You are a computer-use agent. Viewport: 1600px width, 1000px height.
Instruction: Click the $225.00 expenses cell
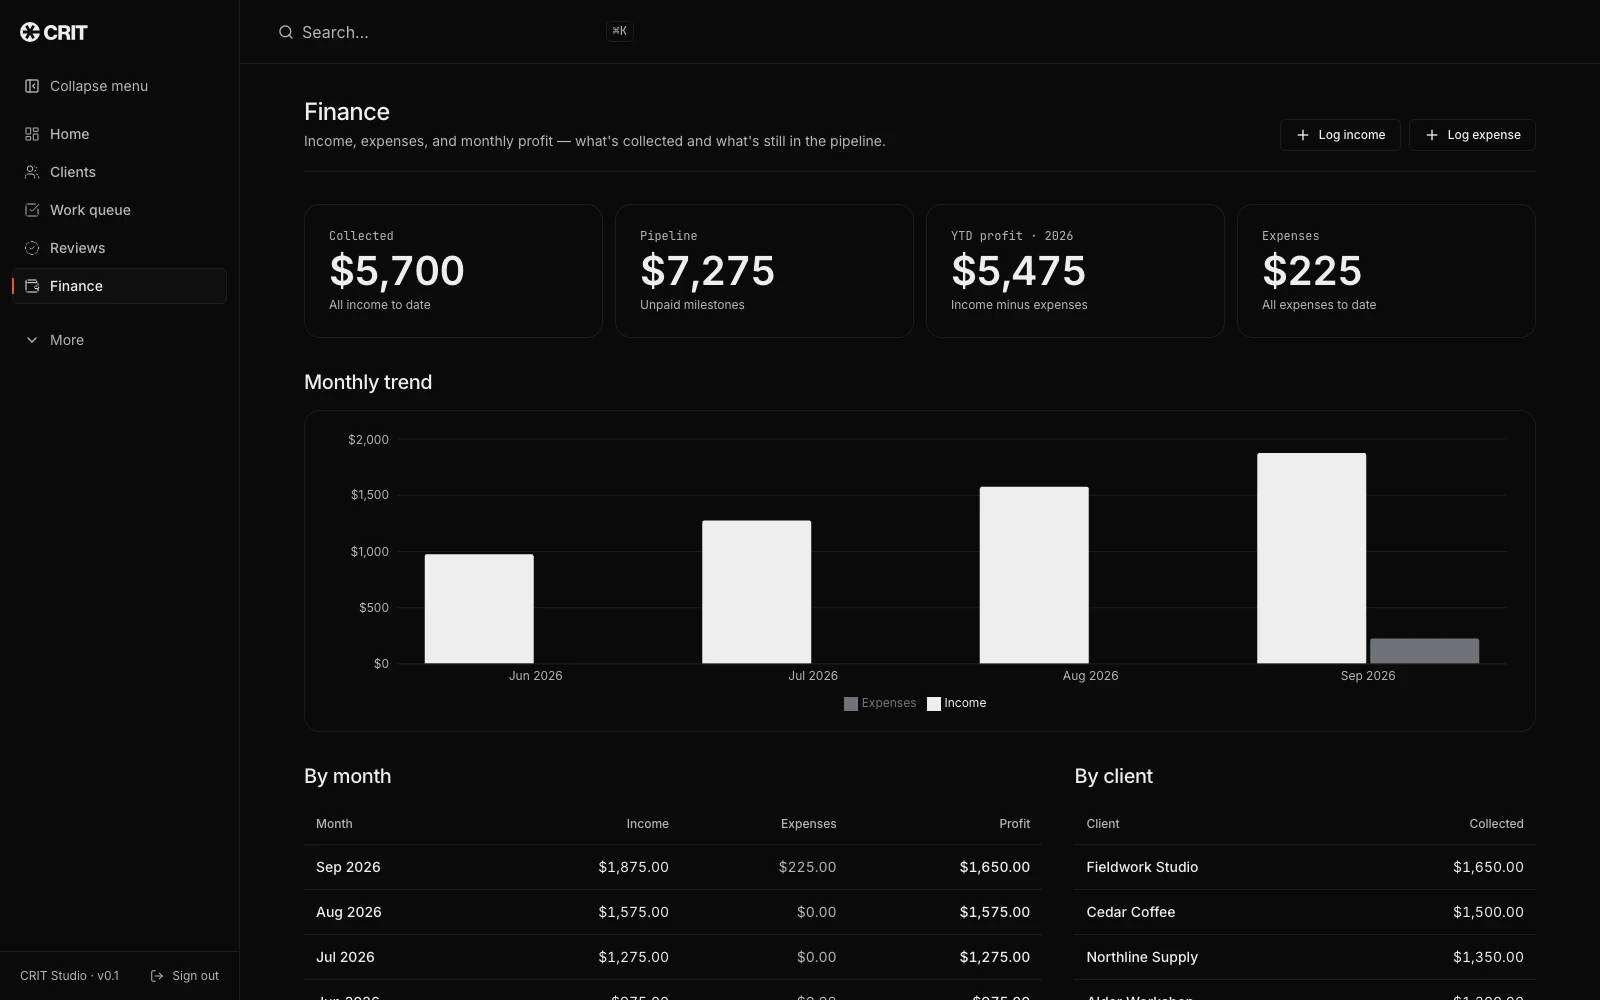point(807,867)
